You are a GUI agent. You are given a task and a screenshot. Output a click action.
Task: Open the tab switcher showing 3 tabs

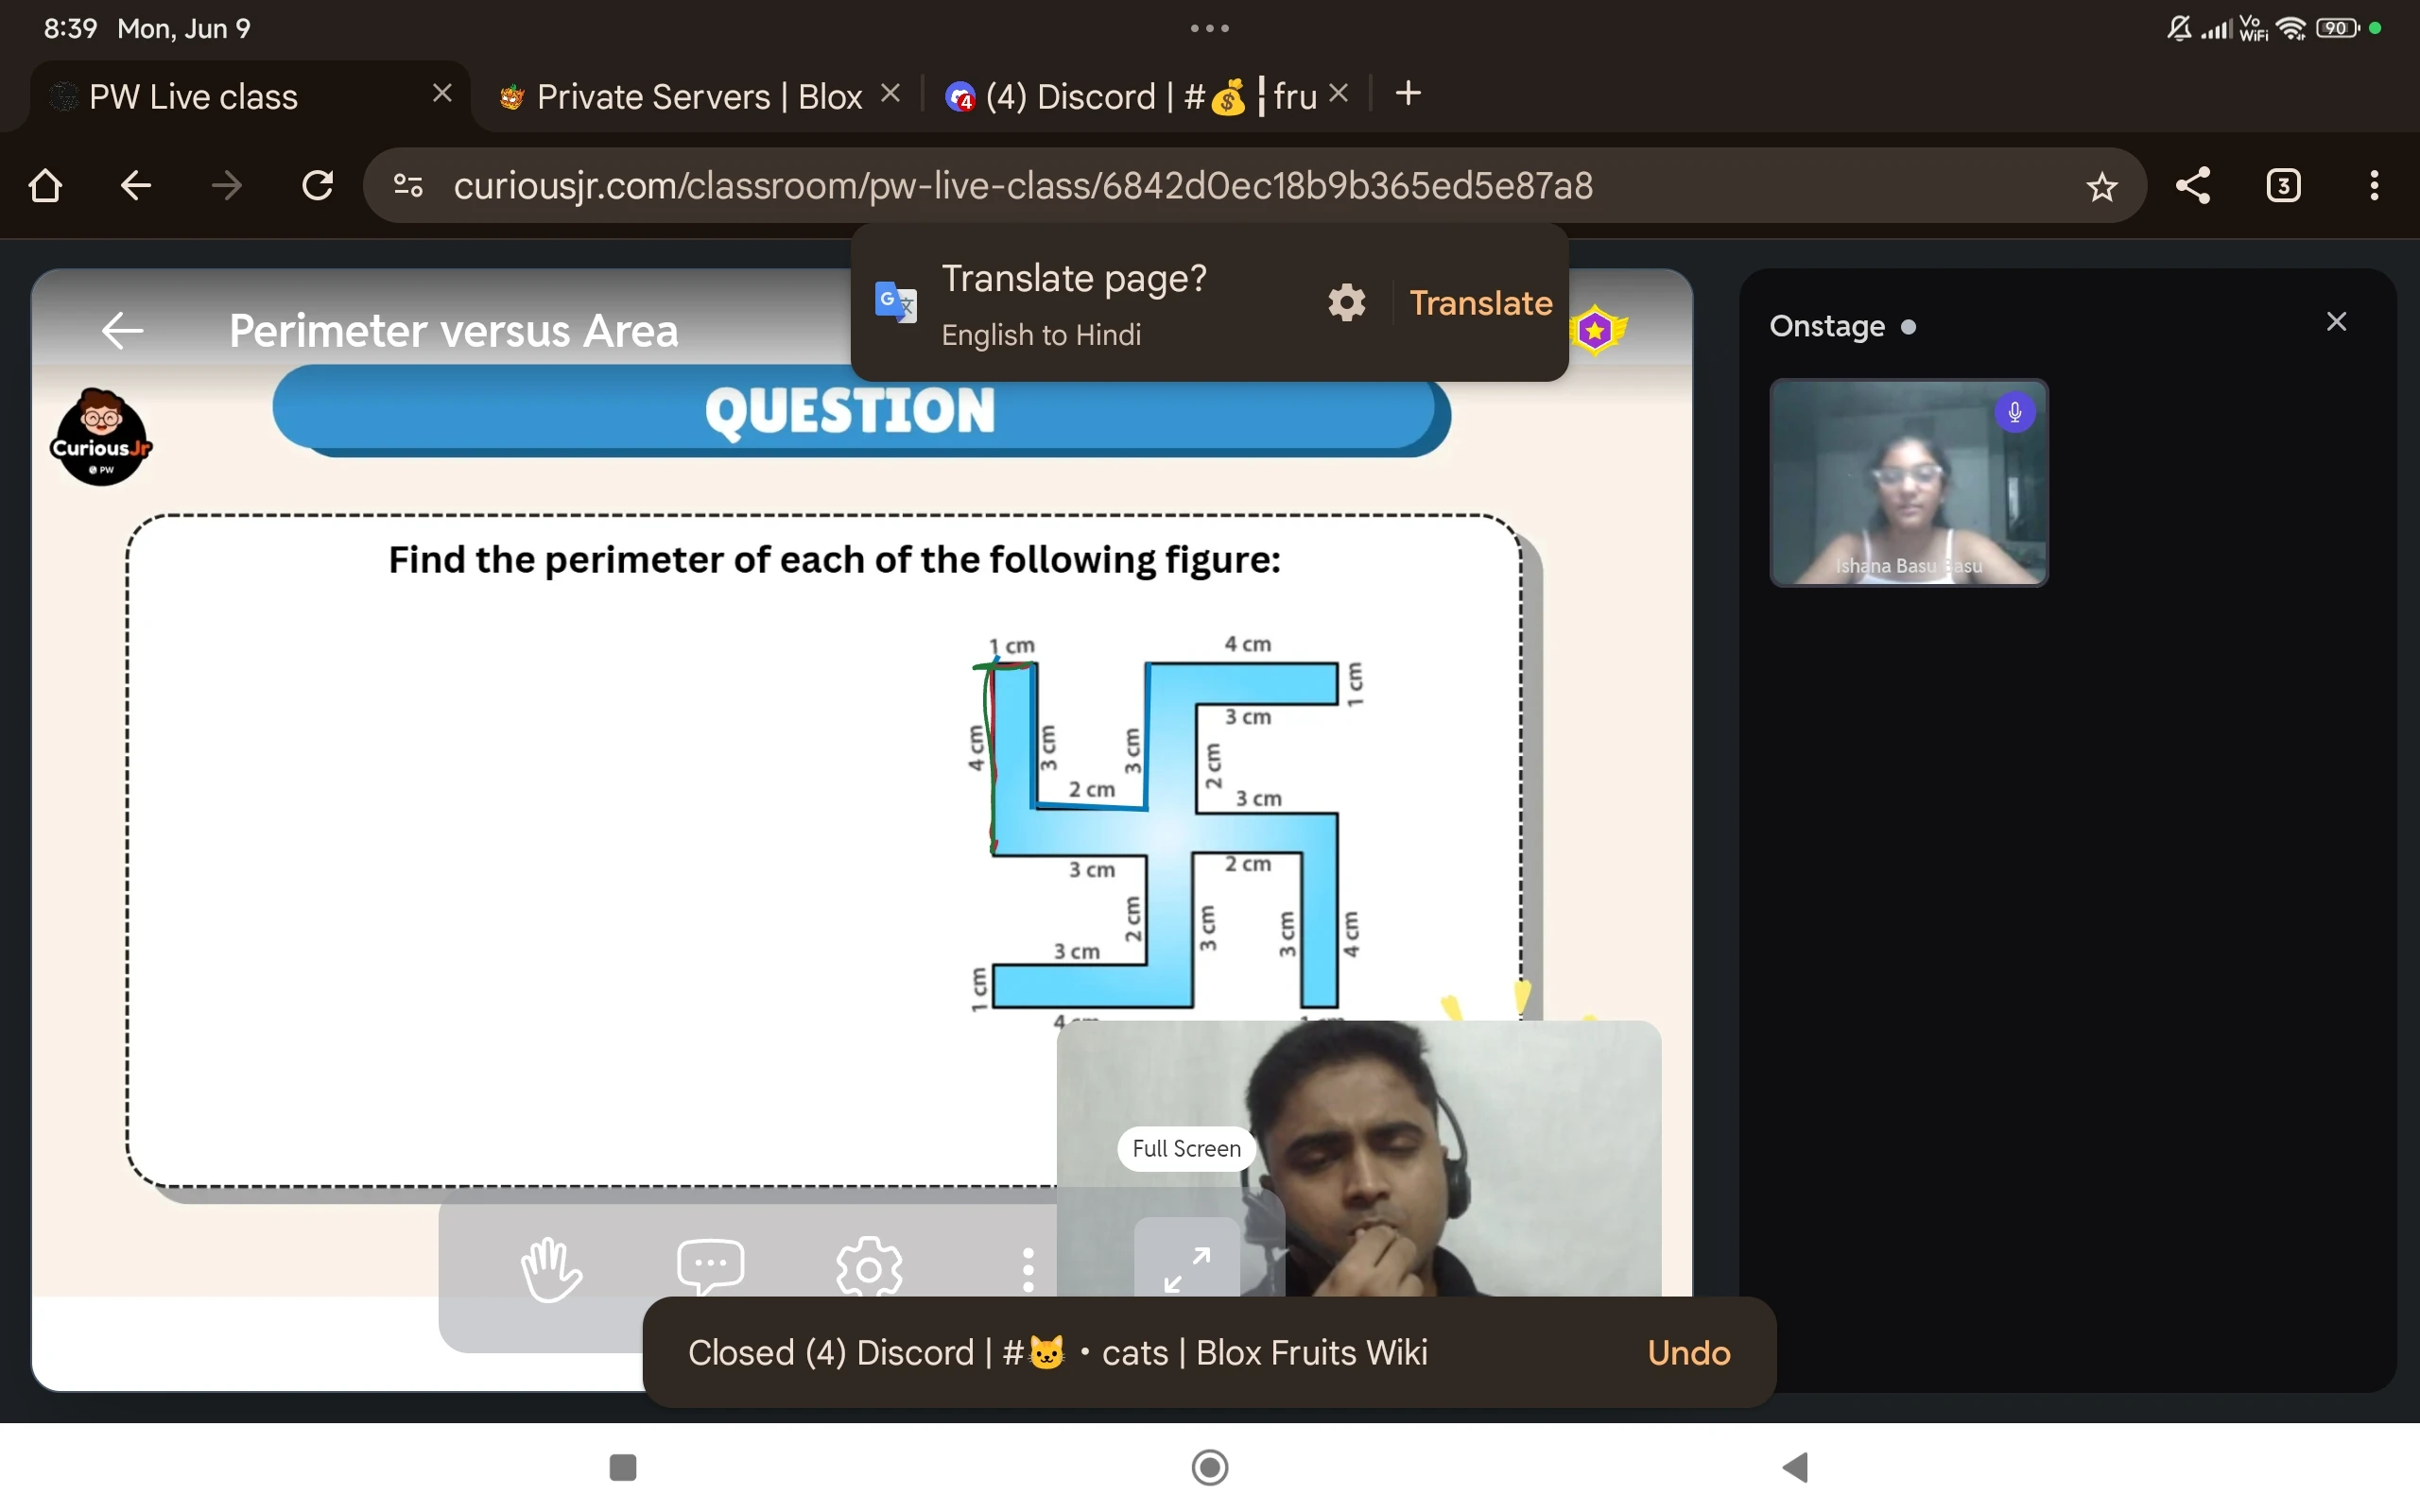pyautogui.click(x=2283, y=186)
